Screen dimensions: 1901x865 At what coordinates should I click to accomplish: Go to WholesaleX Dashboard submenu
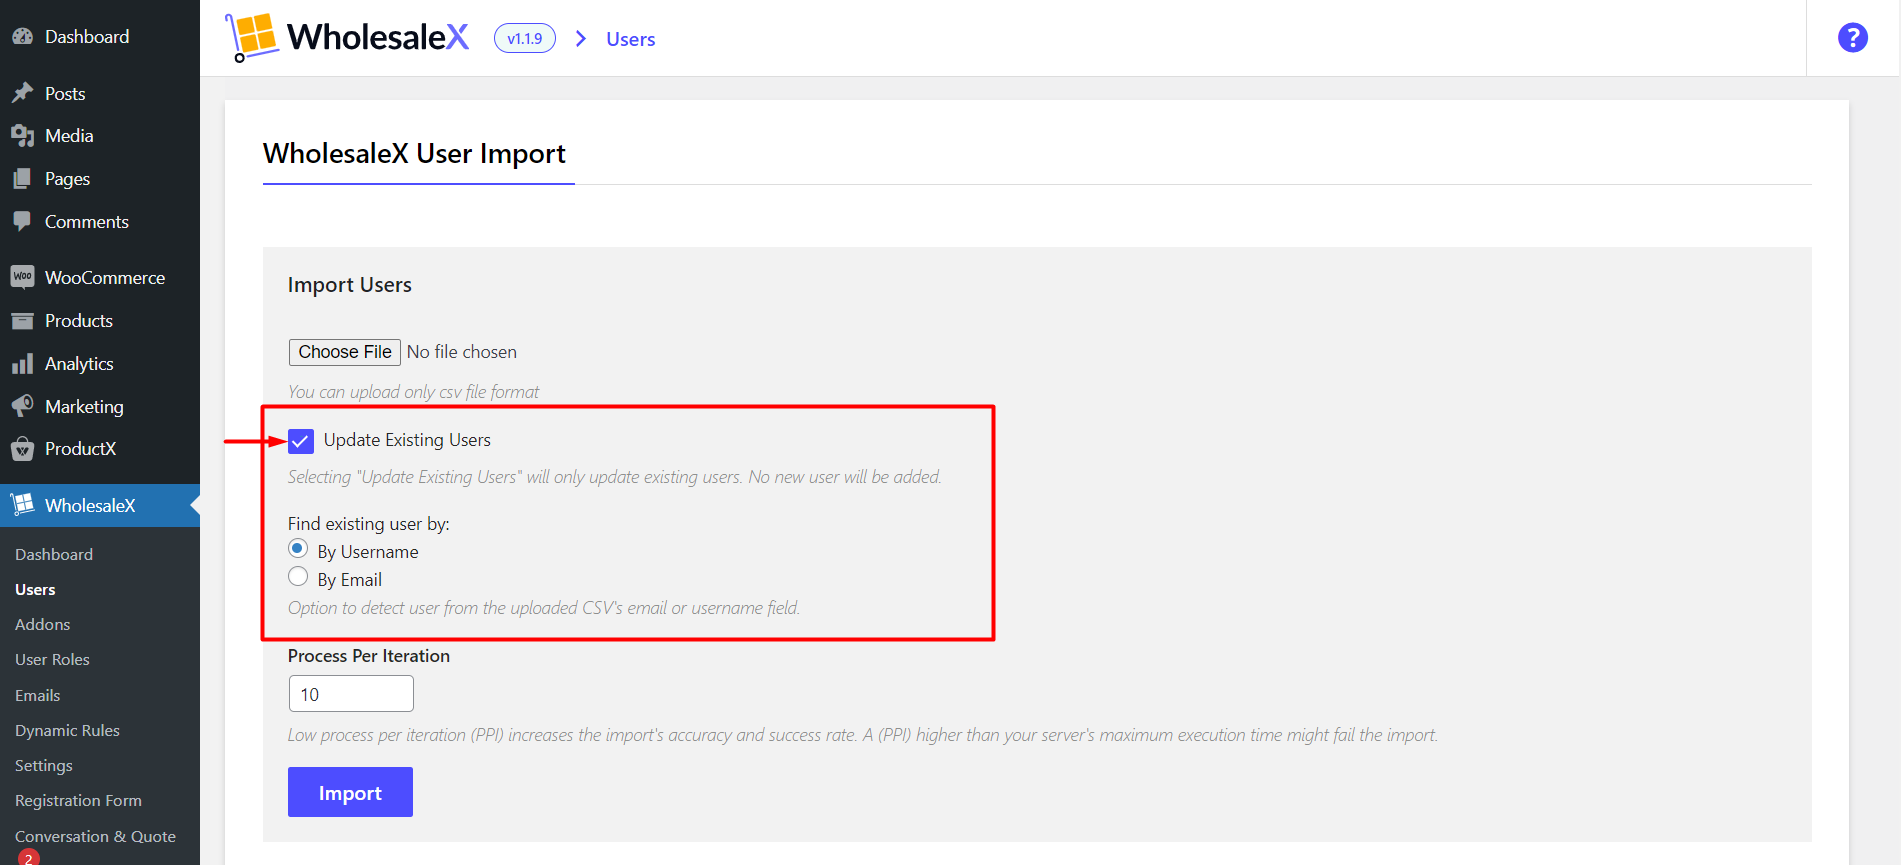click(x=54, y=554)
